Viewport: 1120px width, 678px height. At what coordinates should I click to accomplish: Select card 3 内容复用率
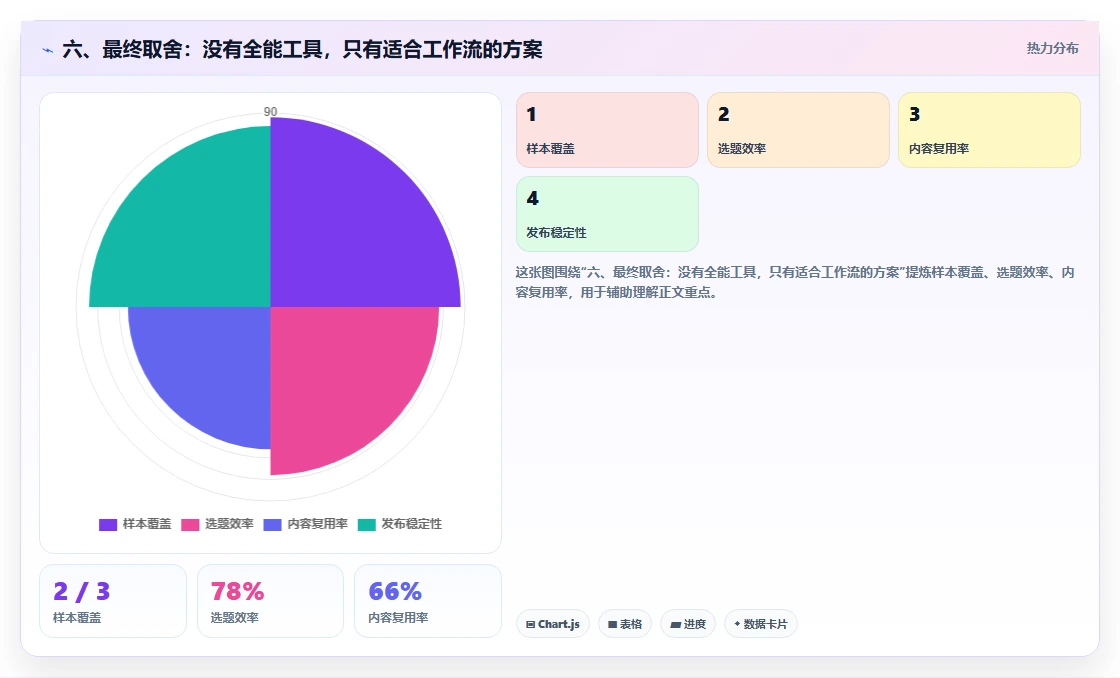tap(989, 130)
